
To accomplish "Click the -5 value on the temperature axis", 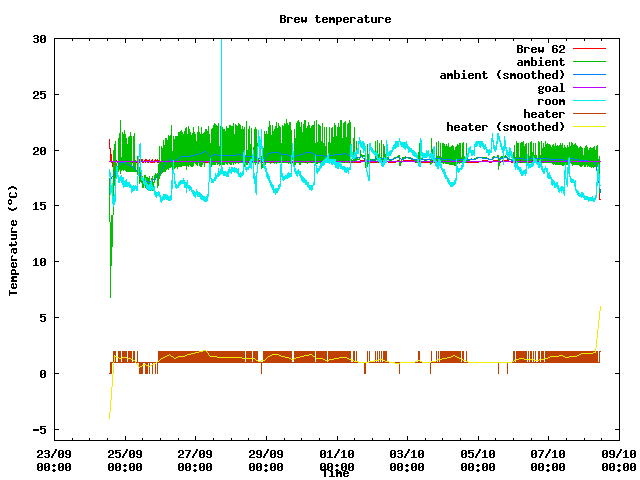I will tap(39, 430).
